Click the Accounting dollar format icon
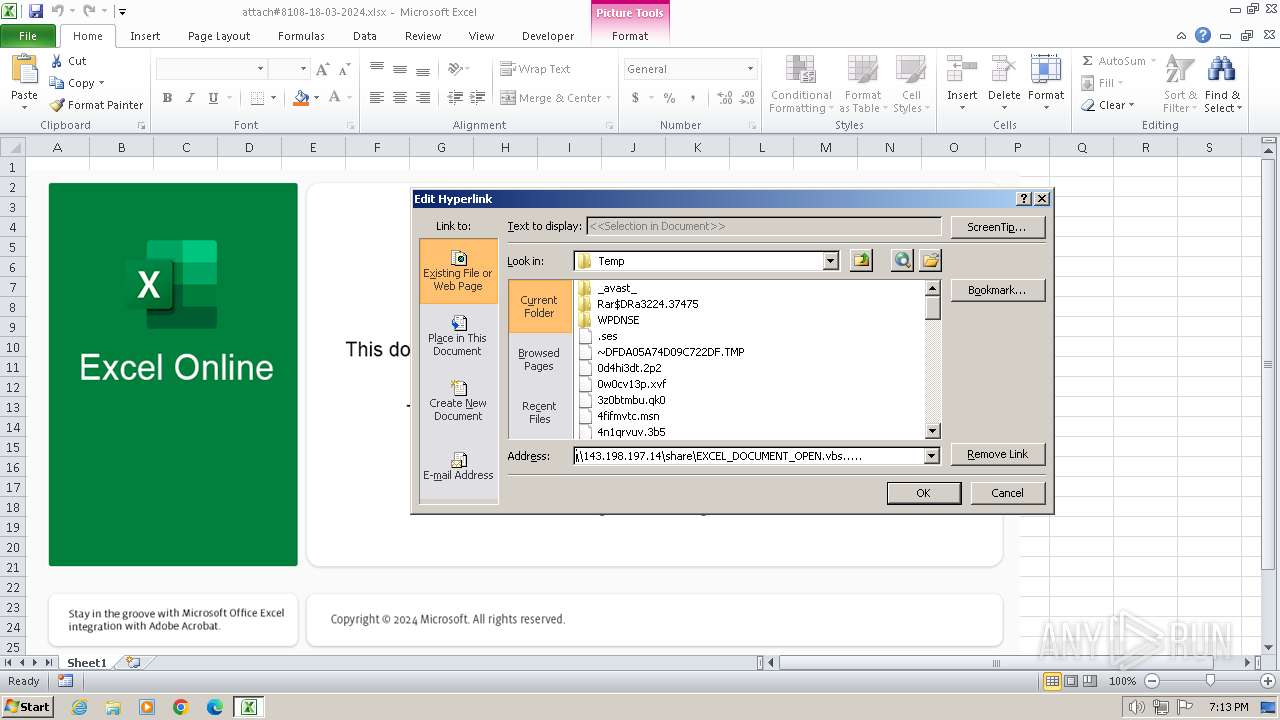 click(x=635, y=98)
